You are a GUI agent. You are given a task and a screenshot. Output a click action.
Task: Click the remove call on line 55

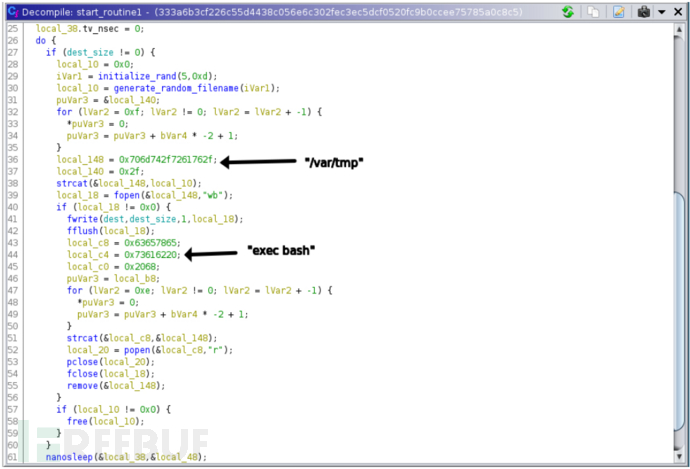[82, 385]
